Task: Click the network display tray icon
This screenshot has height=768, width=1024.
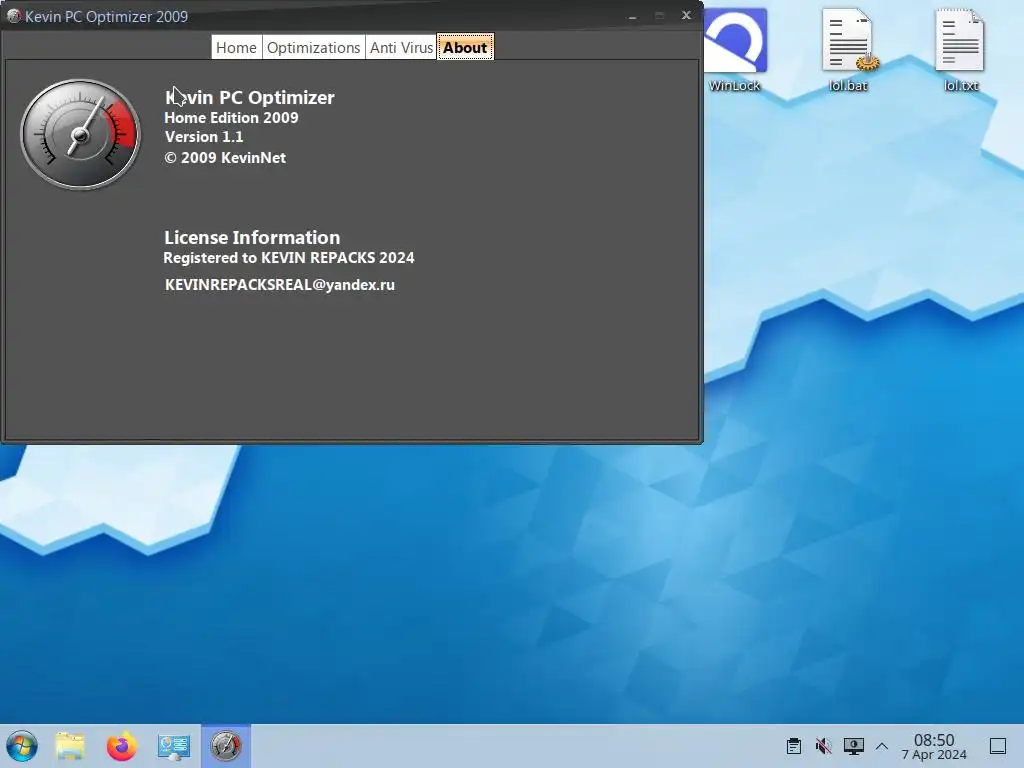Action: pos(854,746)
